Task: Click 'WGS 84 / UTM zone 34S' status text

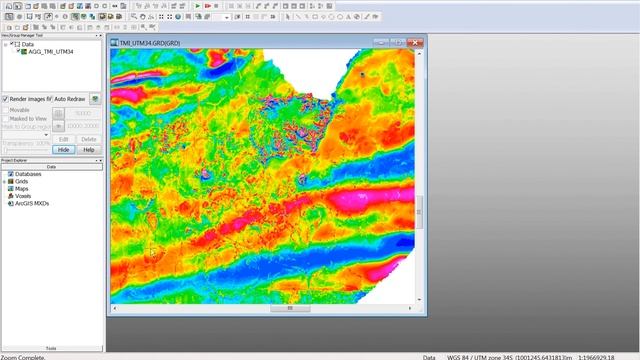Action: [x=480, y=357]
